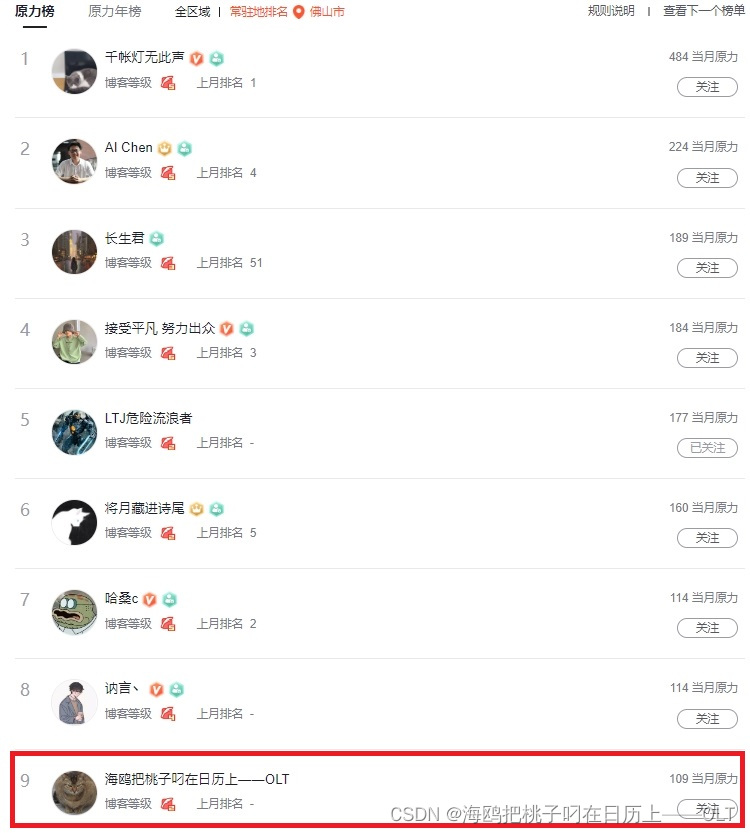Click the green badge beside 讷言、
The image size is (750, 833).
tap(177, 690)
